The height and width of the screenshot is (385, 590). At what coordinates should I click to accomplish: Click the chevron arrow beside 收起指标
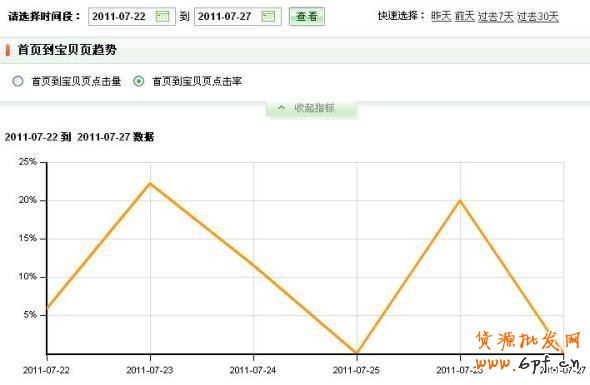pos(281,108)
